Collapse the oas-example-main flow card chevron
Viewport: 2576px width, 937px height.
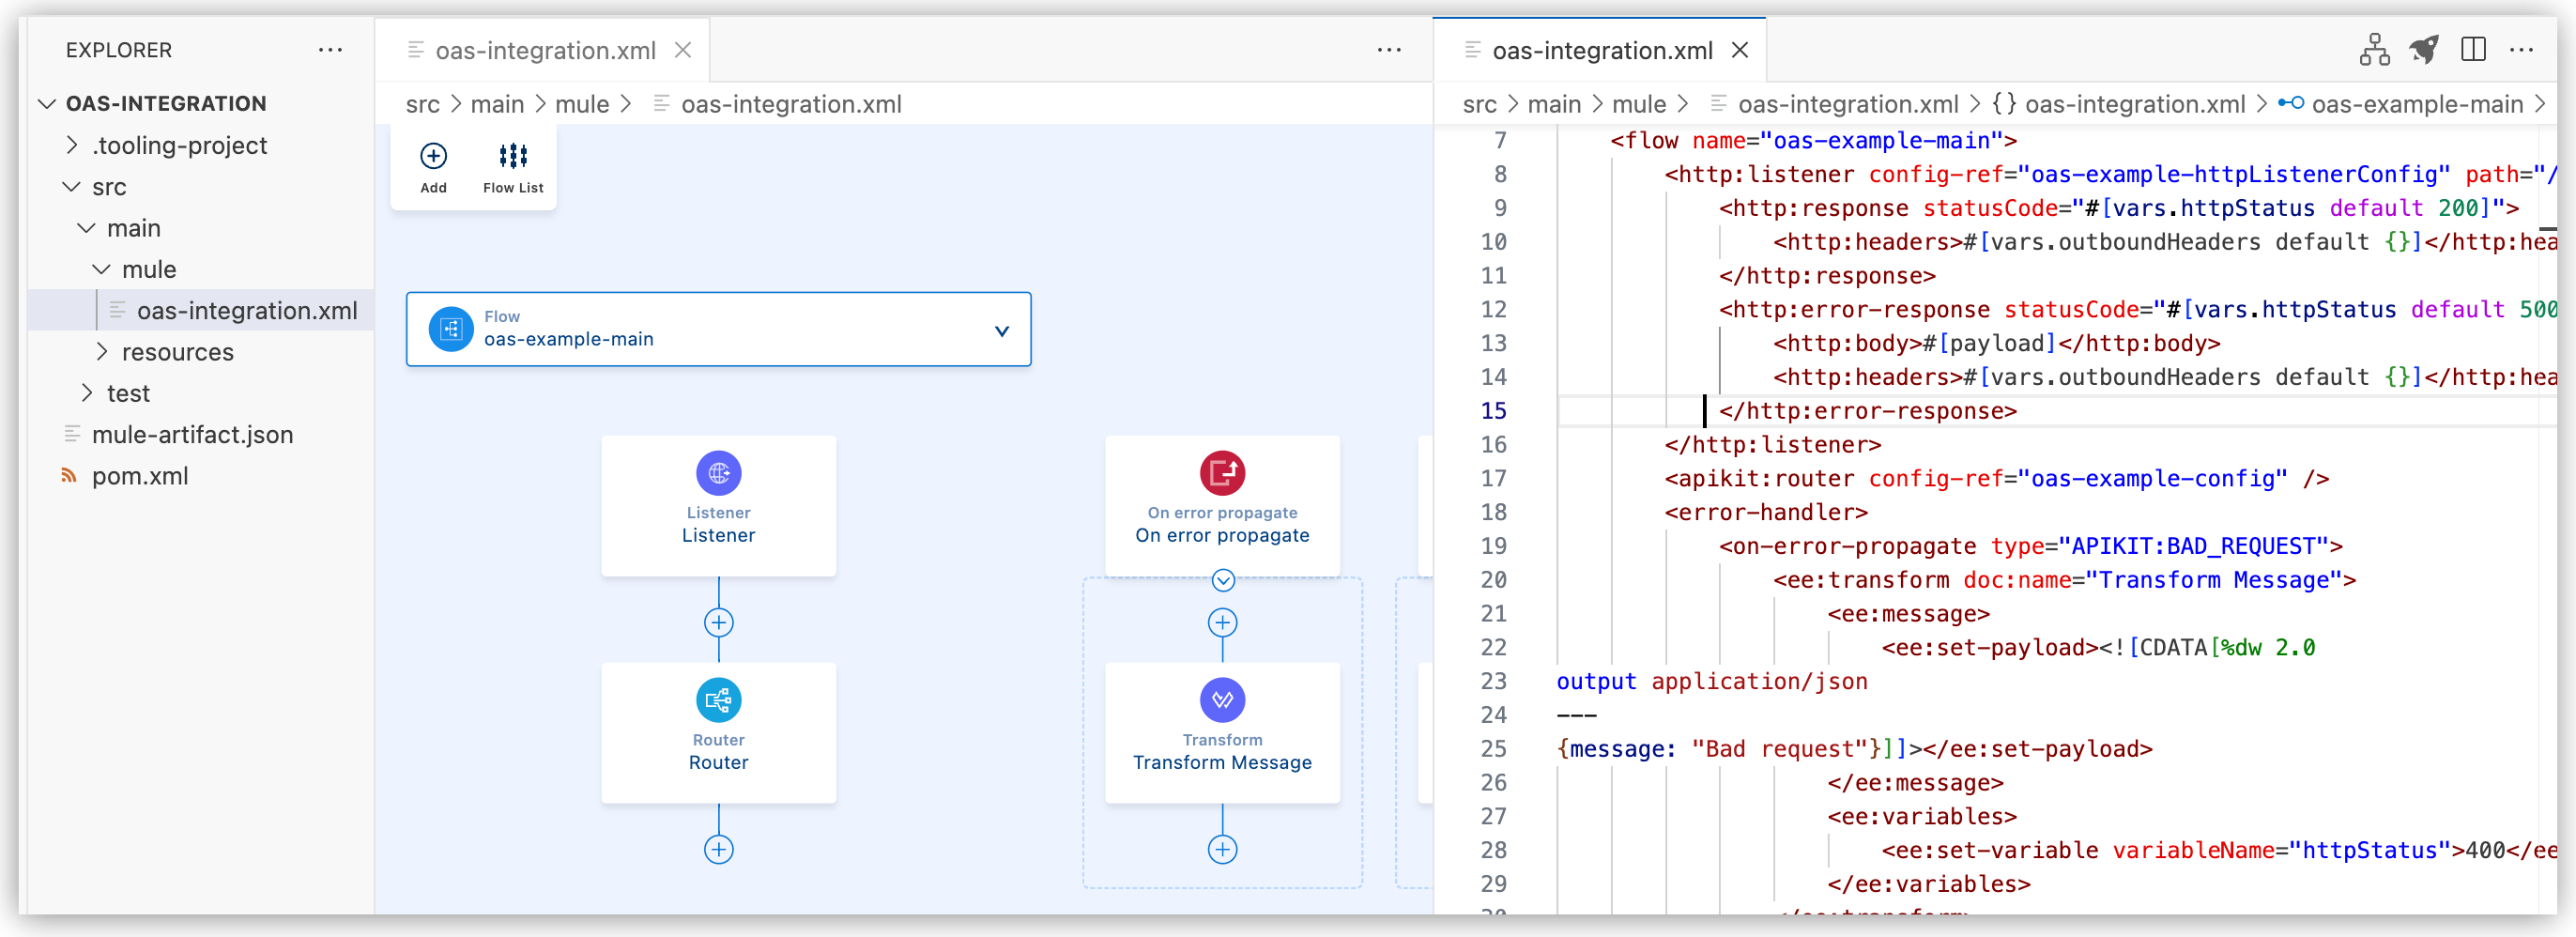click(1001, 330)
